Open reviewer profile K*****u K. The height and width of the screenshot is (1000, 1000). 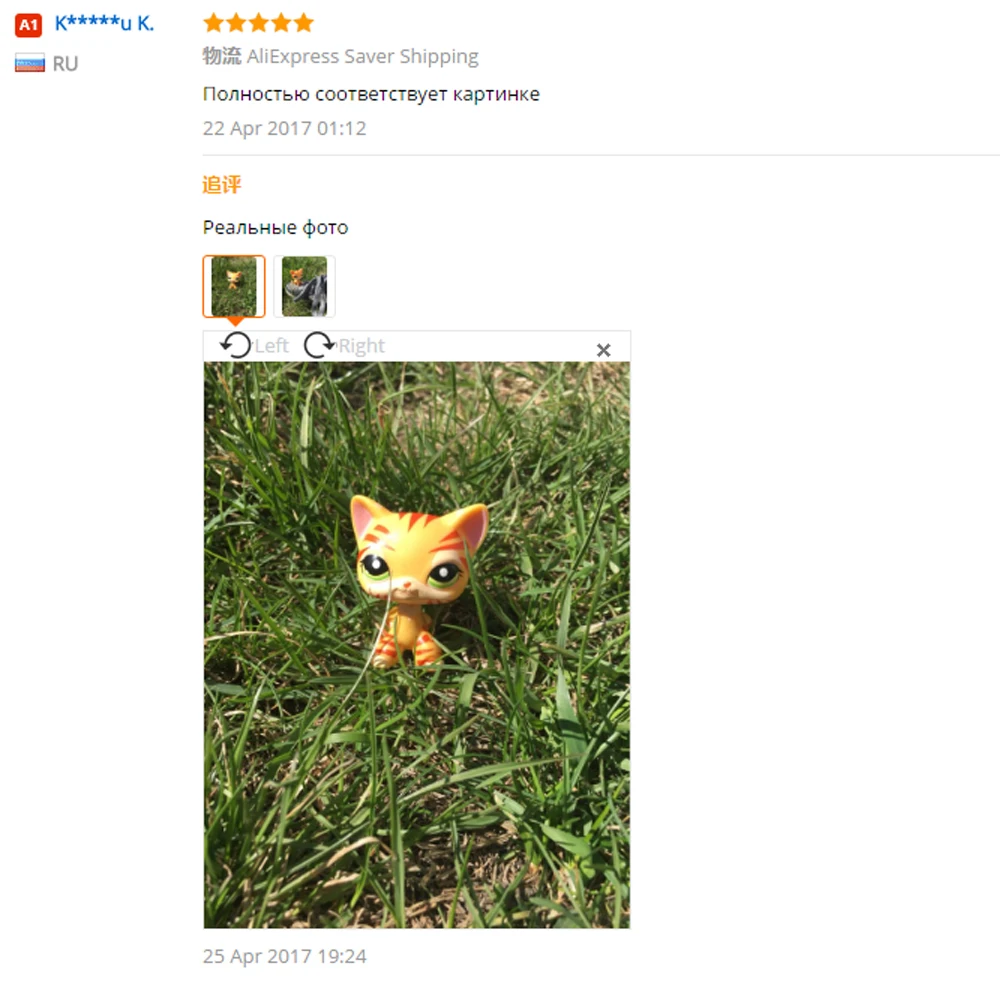(104, 24)
